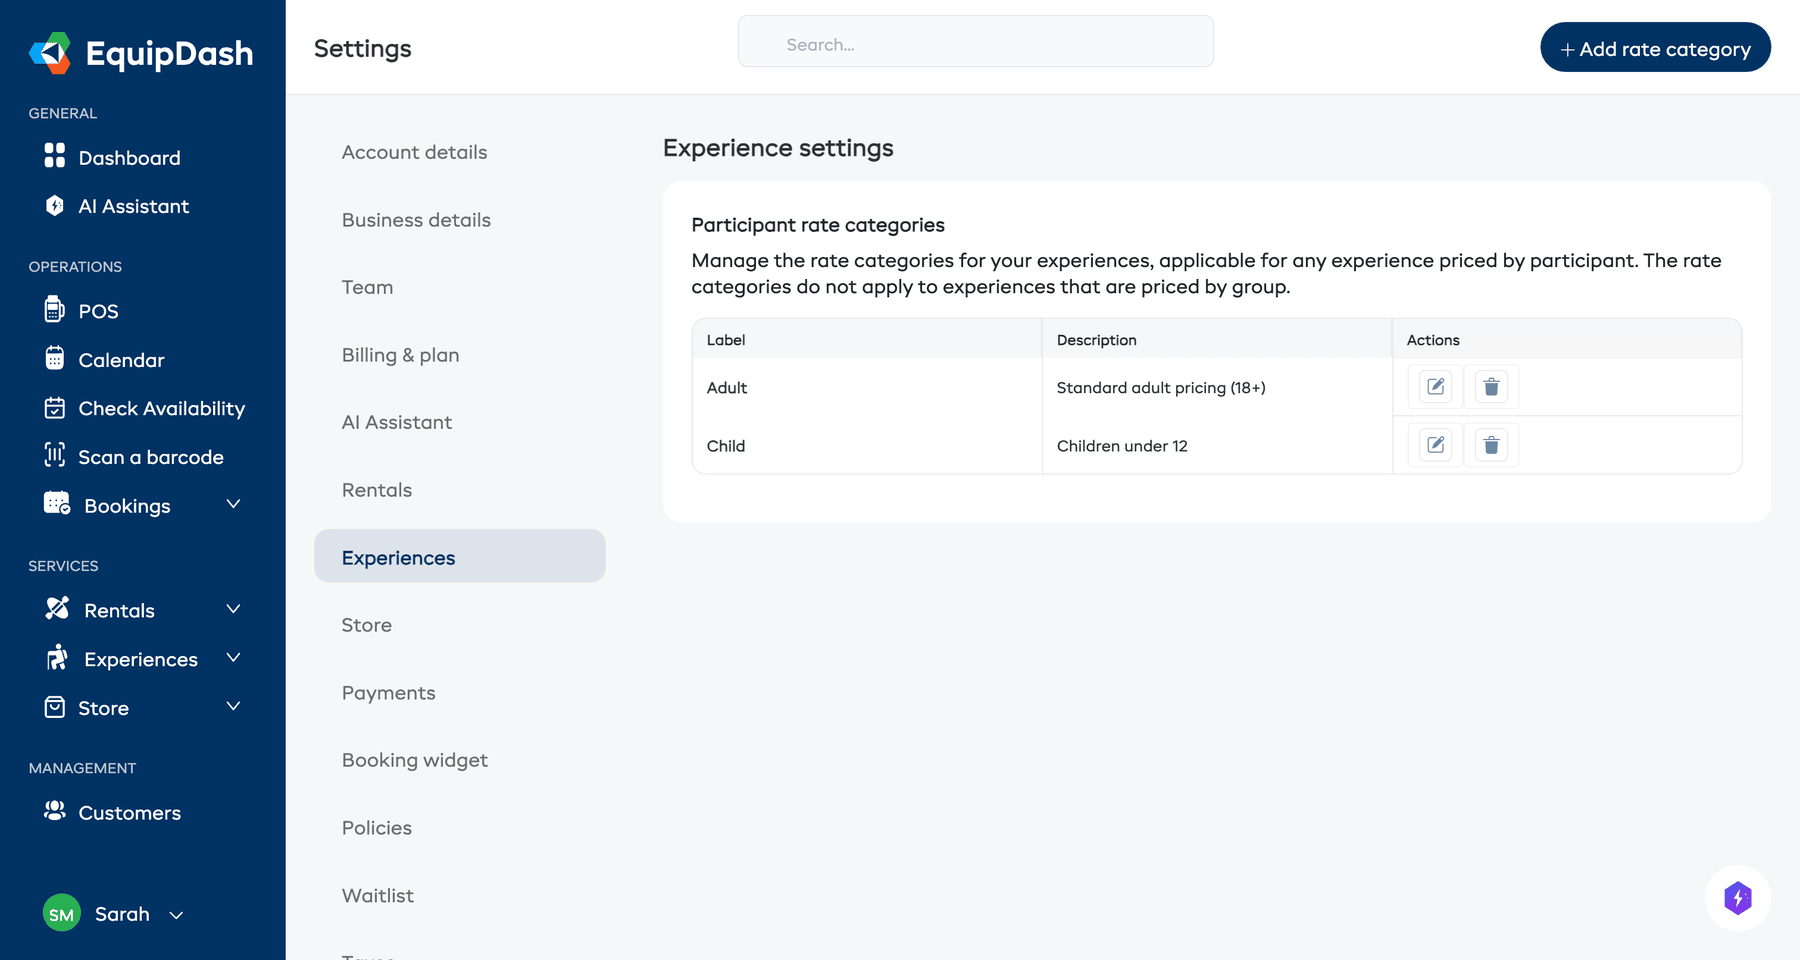This screenshot has height=960, width=1800.
Task: Open the POS tool in sidebar
Action: click(x=97, y=311)
